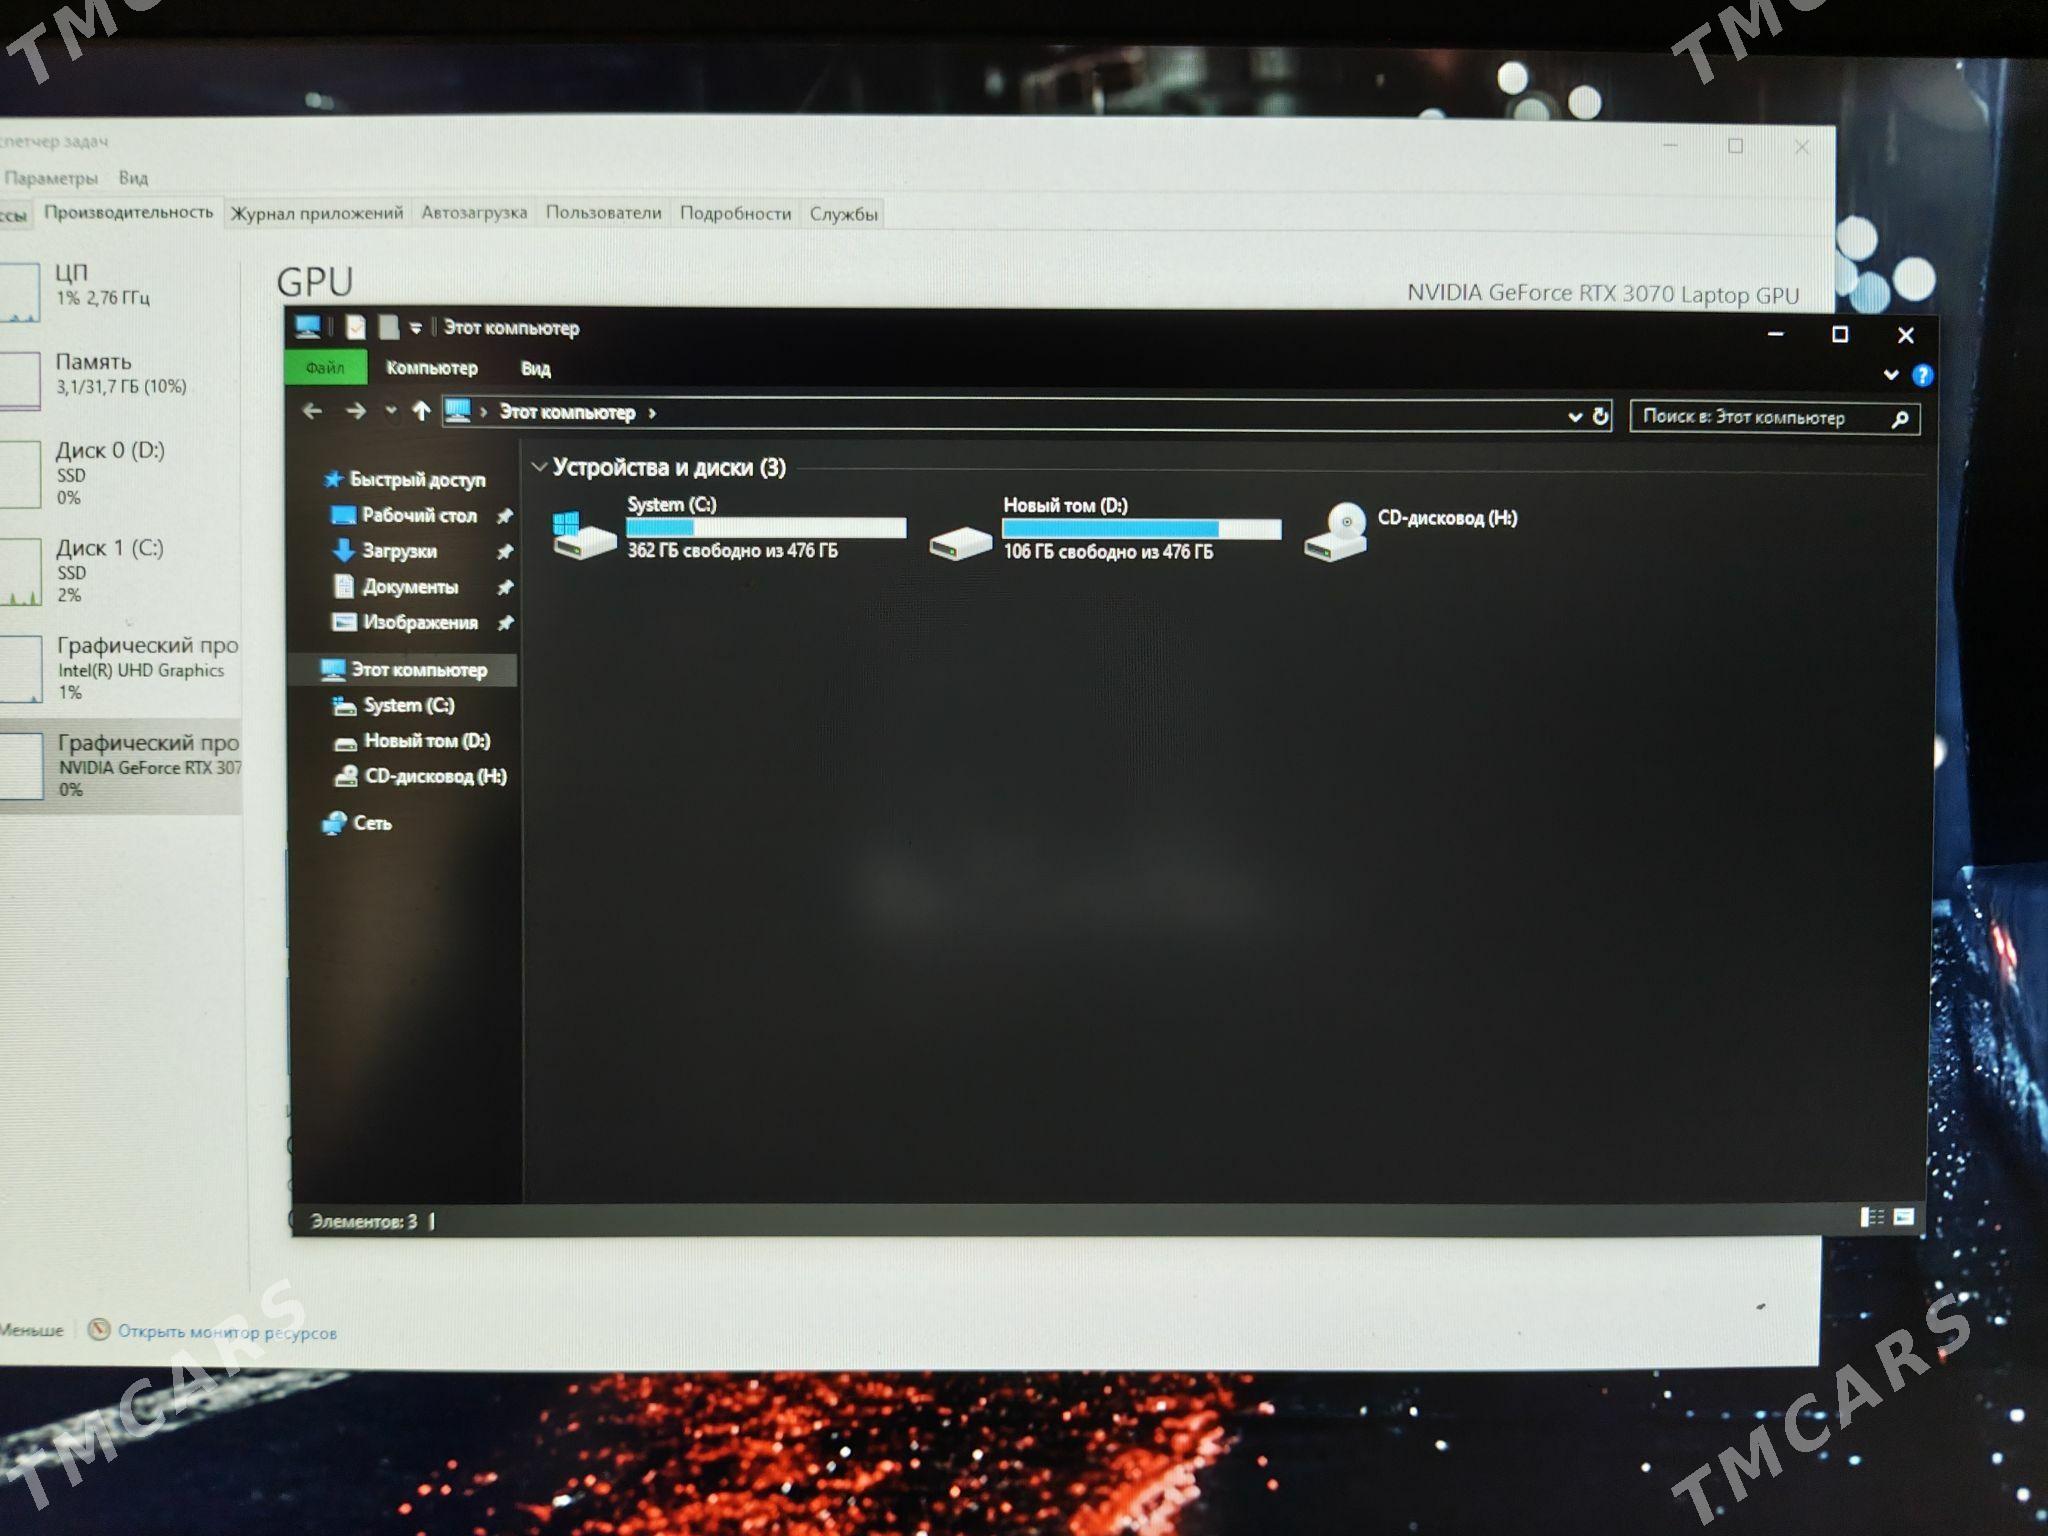
Task: Unpin Изображения using its pin icon
Action: [x=505, y=623]
